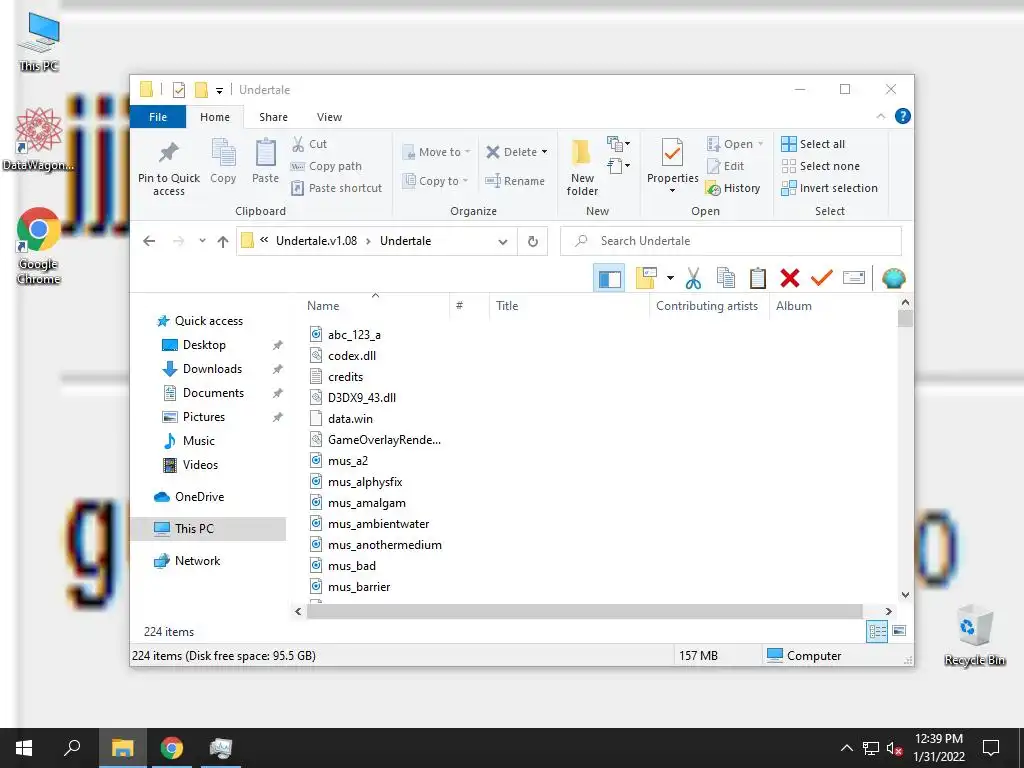Click the blue shell toolbar icon

893,279
